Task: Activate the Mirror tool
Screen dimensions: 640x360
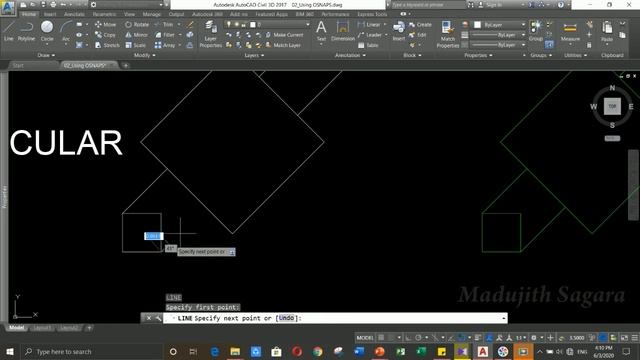Action: [x=137, y=35]
